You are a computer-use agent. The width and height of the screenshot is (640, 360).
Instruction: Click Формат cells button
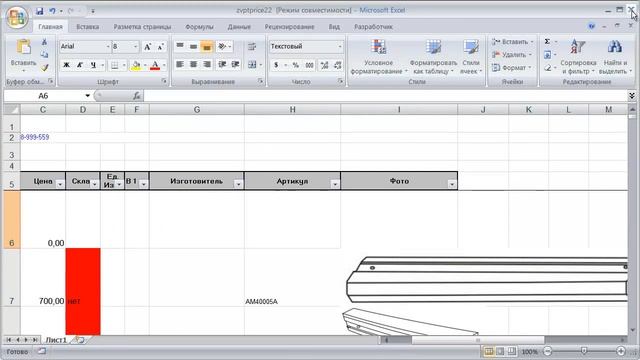512,68
